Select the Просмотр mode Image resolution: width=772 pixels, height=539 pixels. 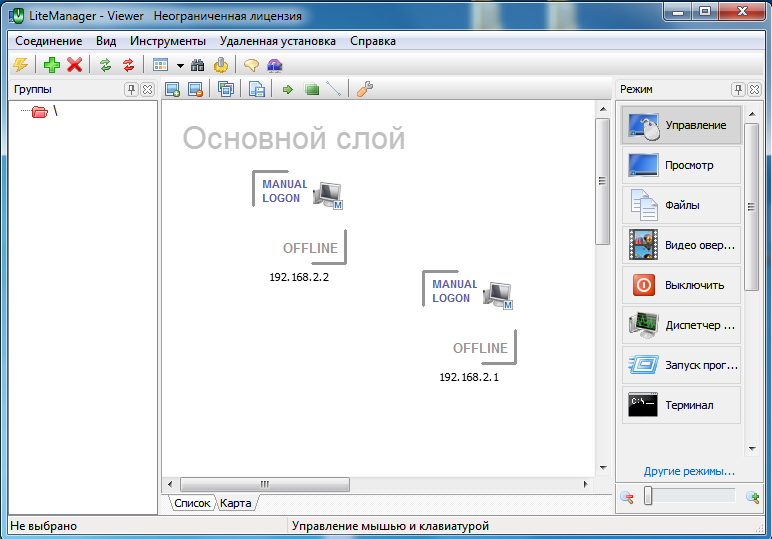681,165
